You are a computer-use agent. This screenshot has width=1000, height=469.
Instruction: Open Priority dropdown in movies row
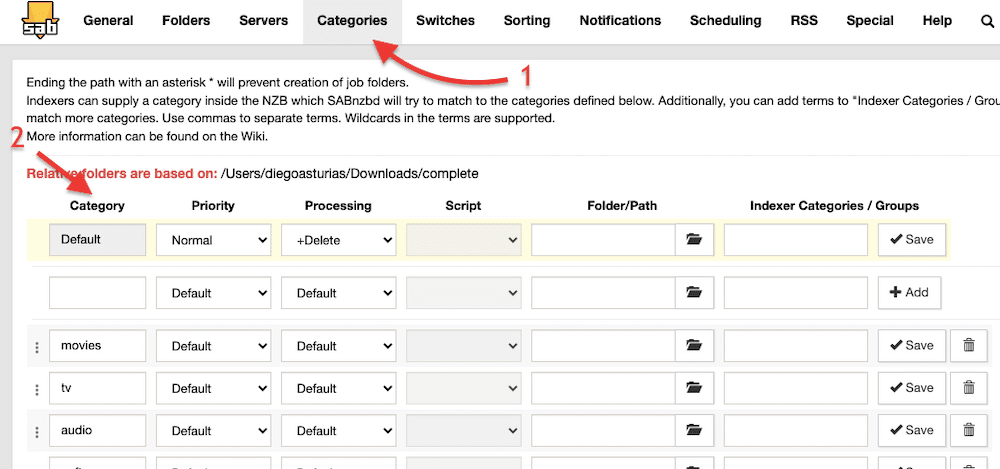213,346
